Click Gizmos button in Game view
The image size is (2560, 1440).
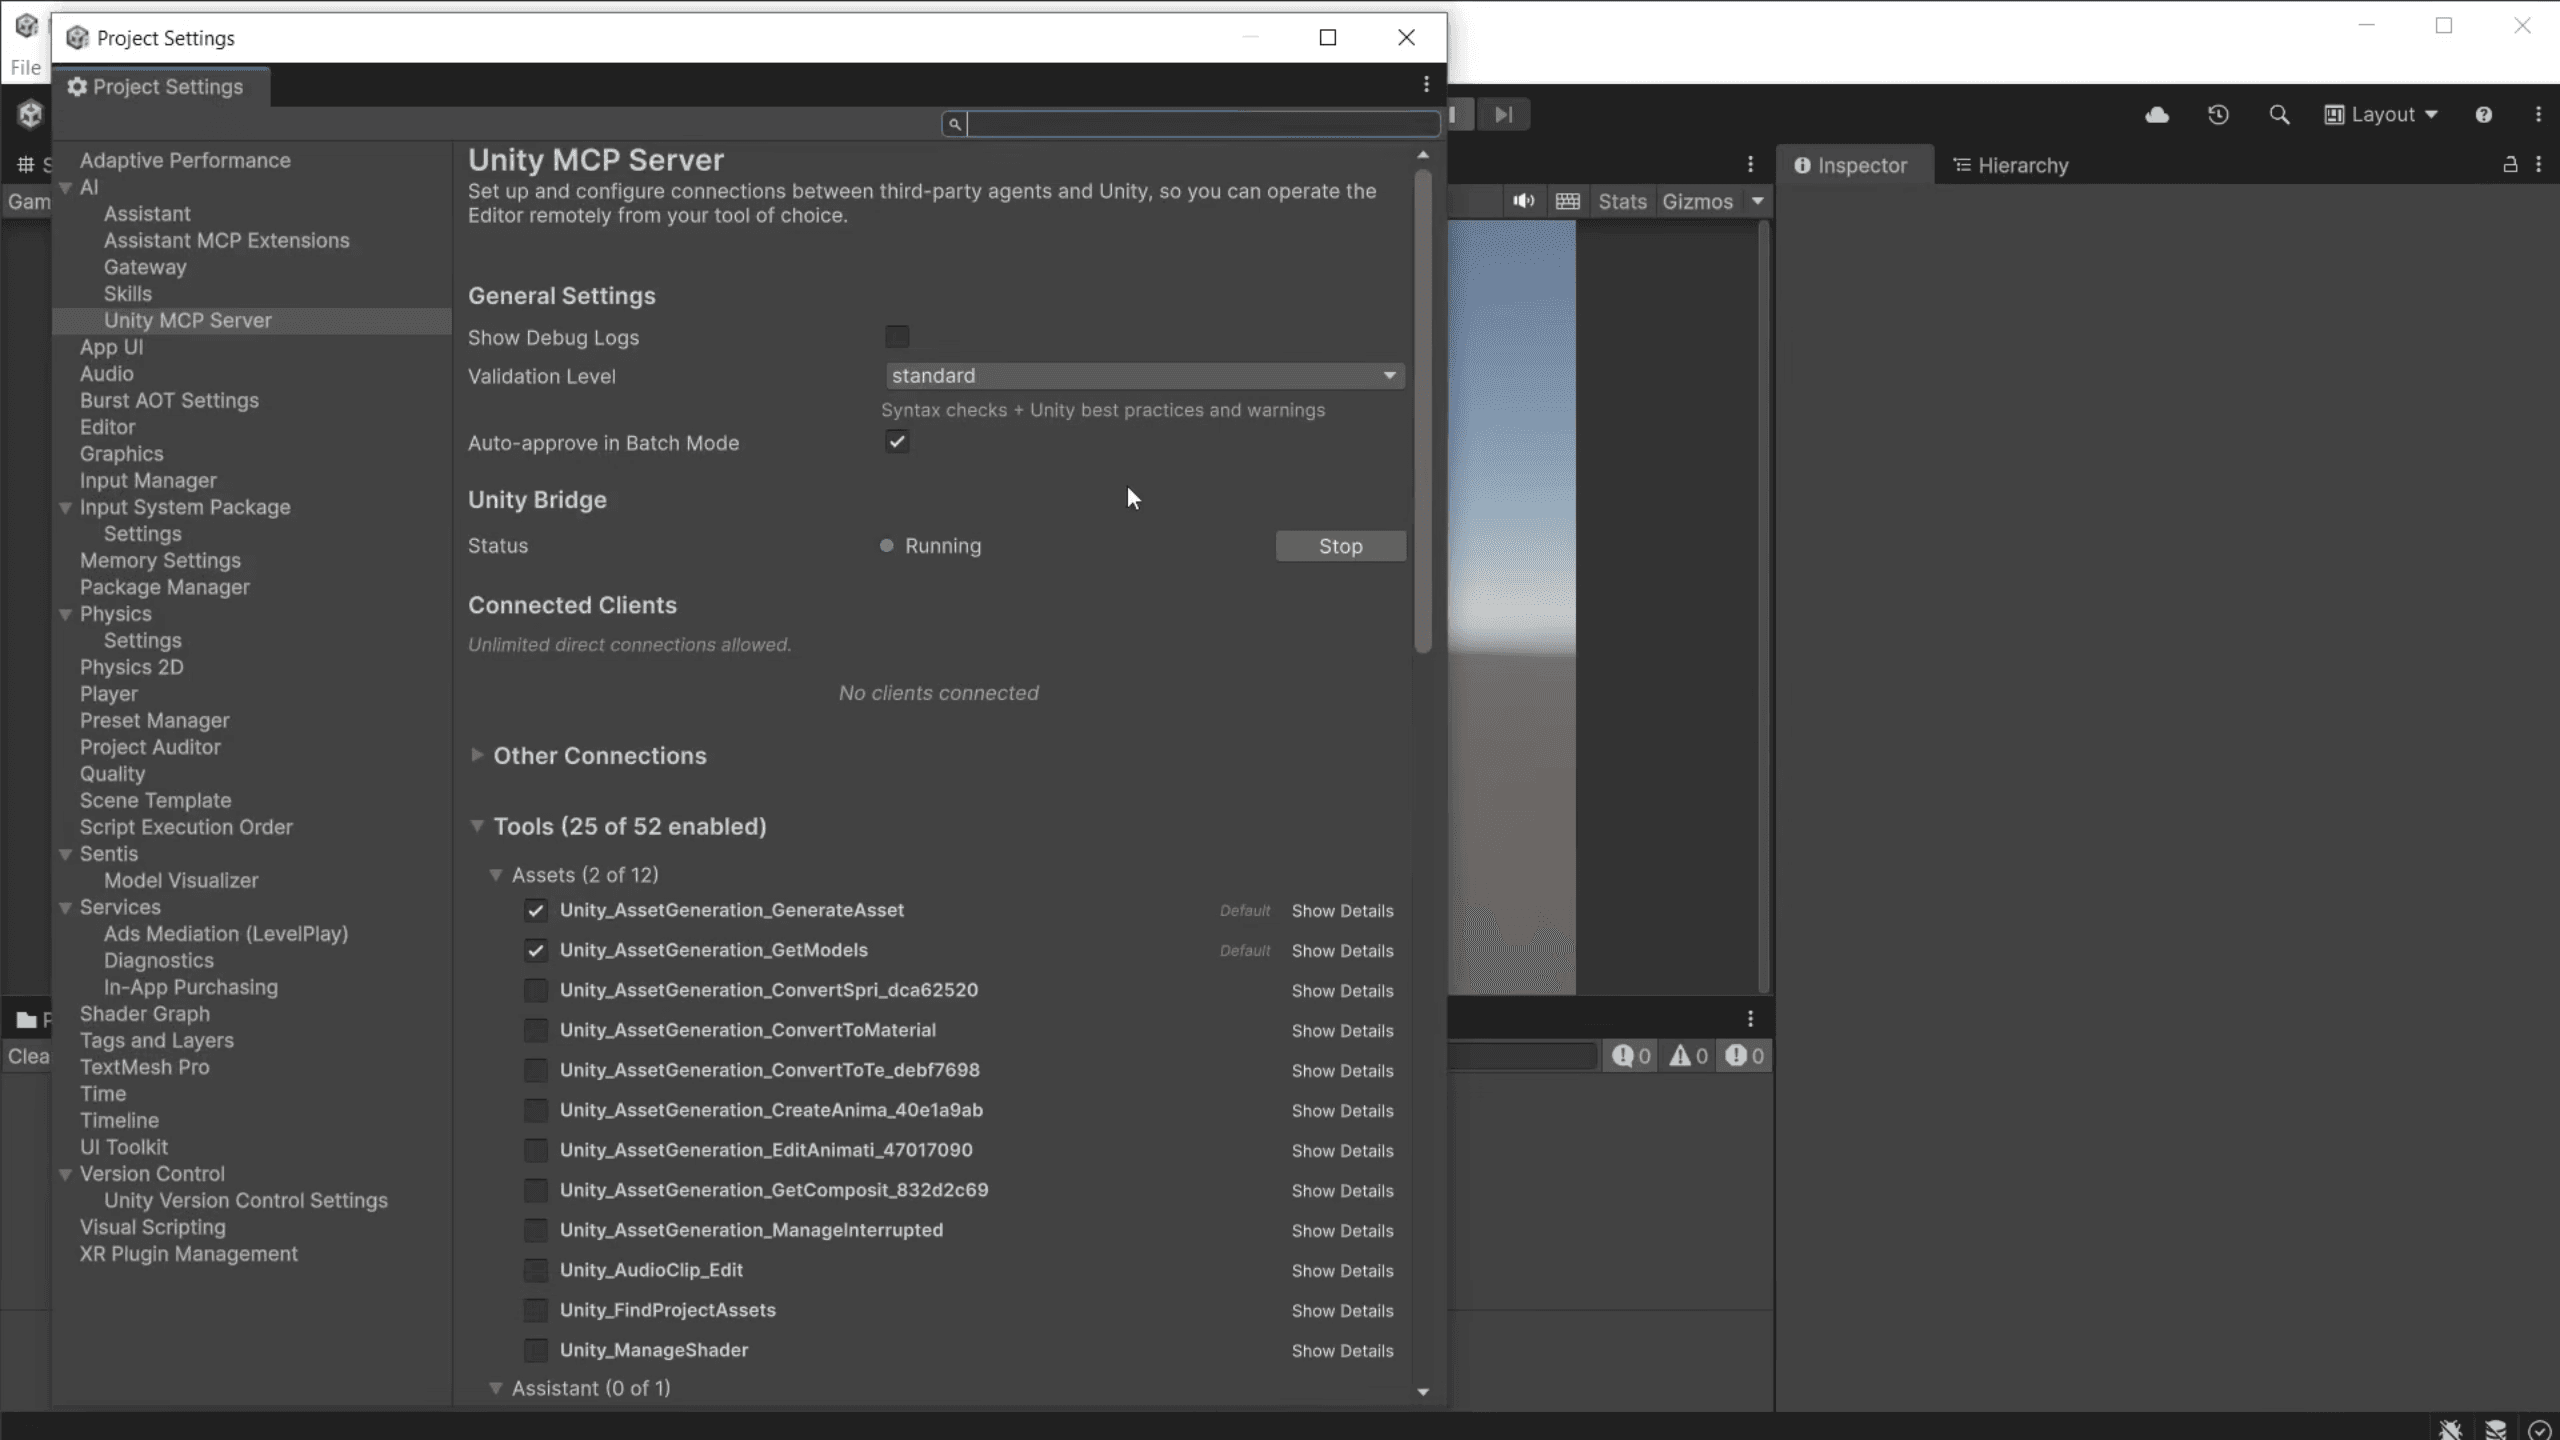(1697, 201)
